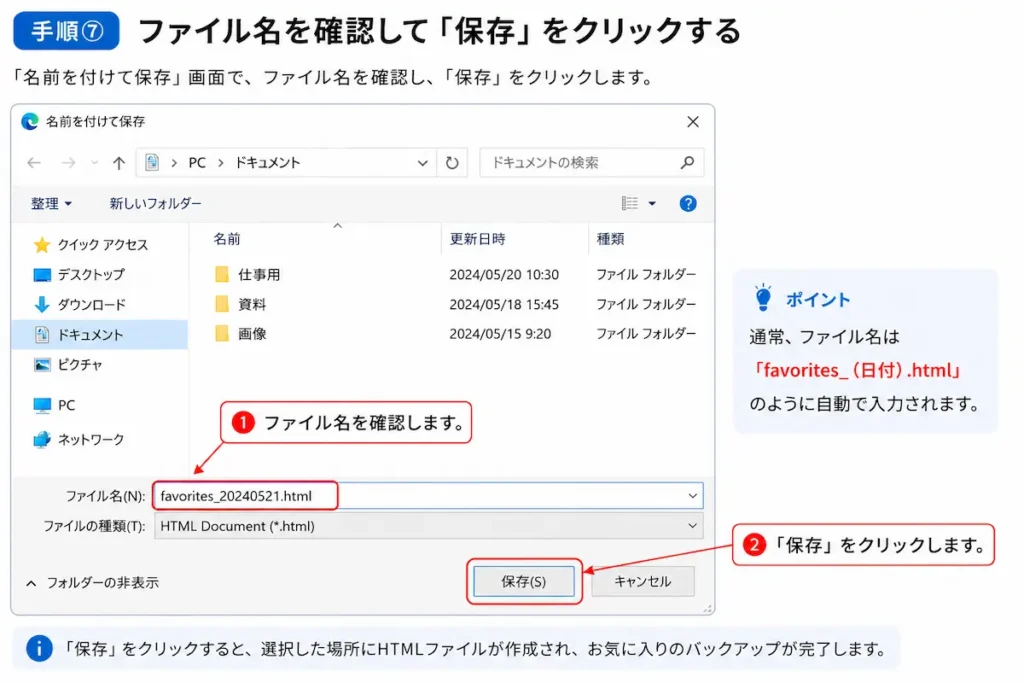Close the 名前を付けて保存 dialog
Image resolution: width=1024 pixels, height=683 pixels.
693,122
